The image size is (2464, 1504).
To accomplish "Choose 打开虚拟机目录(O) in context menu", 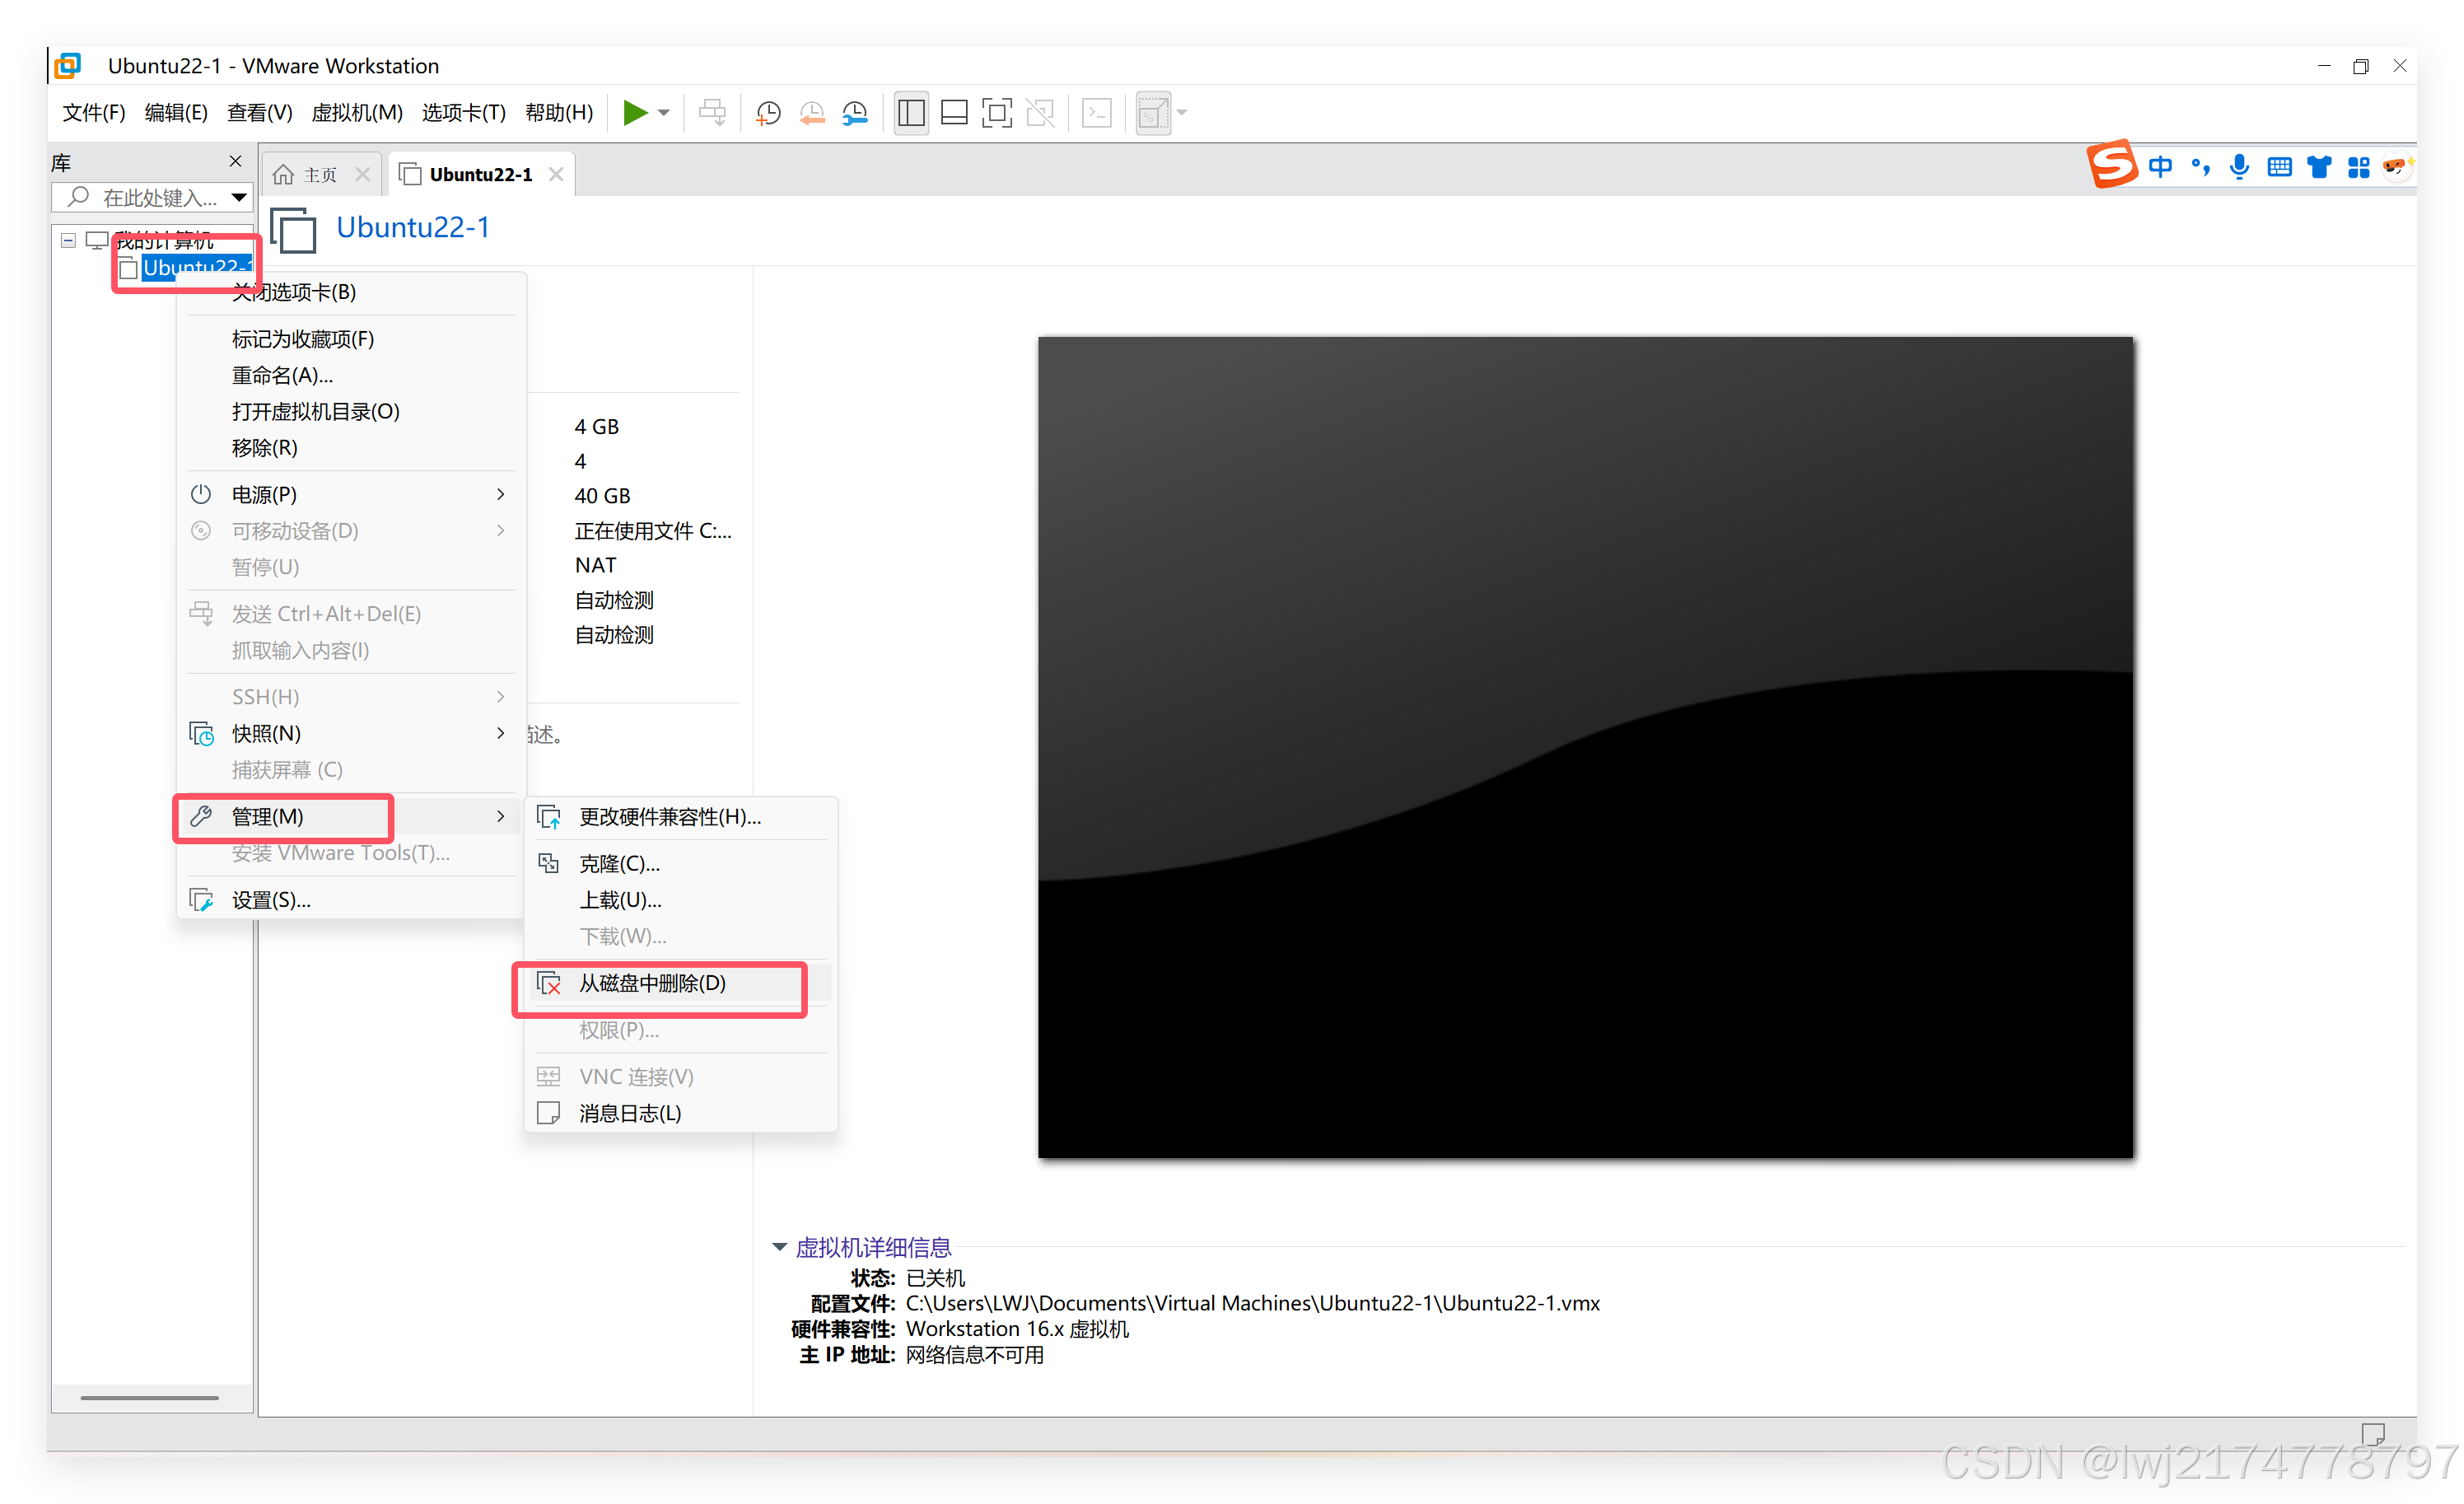I will point(351,412).
